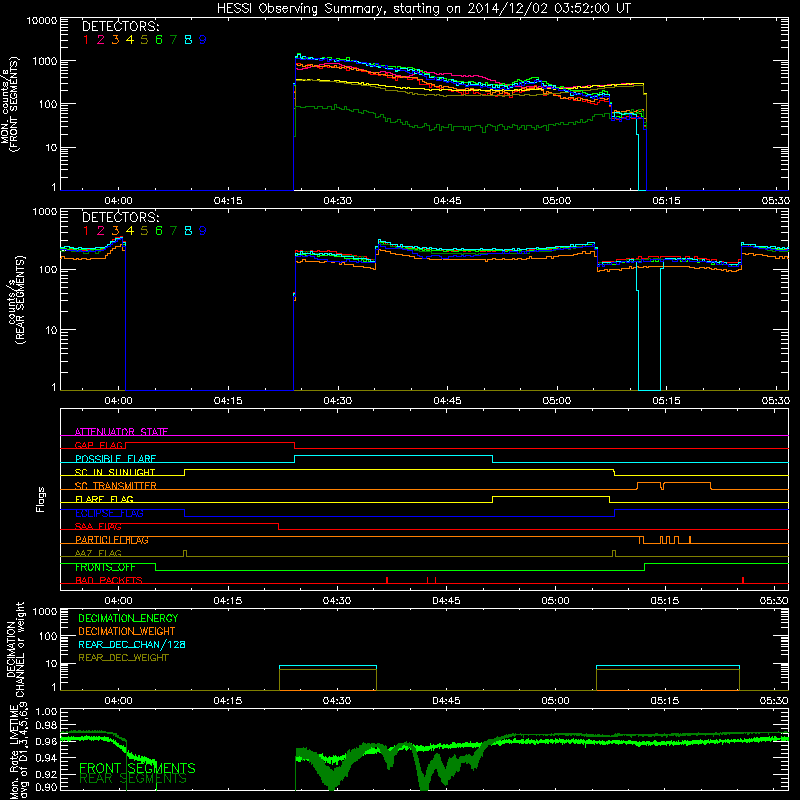The width and height of the screenshot is (800, 800).
Task: Click the SC_TRANSMITTER flag label
Action: click(x=116, y=486)
